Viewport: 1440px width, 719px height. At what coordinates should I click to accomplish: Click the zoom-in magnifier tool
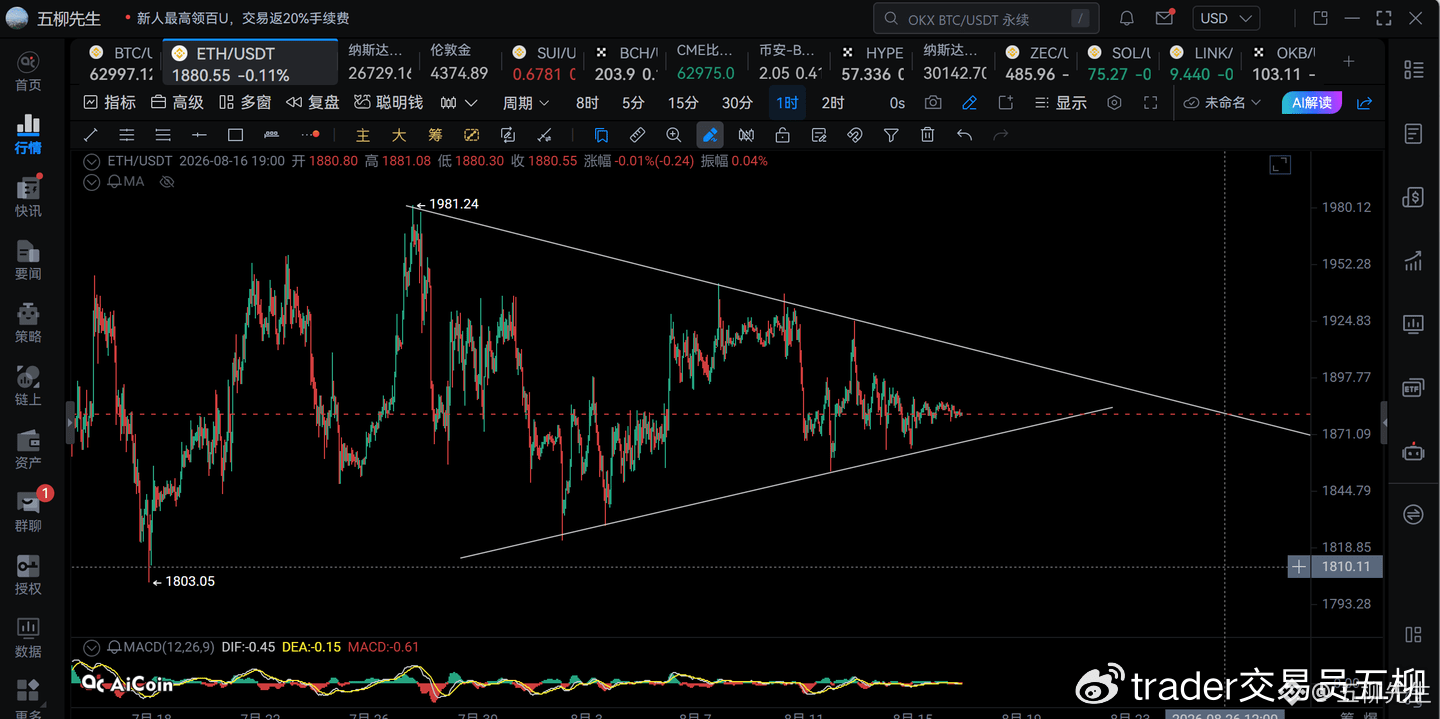674,135
